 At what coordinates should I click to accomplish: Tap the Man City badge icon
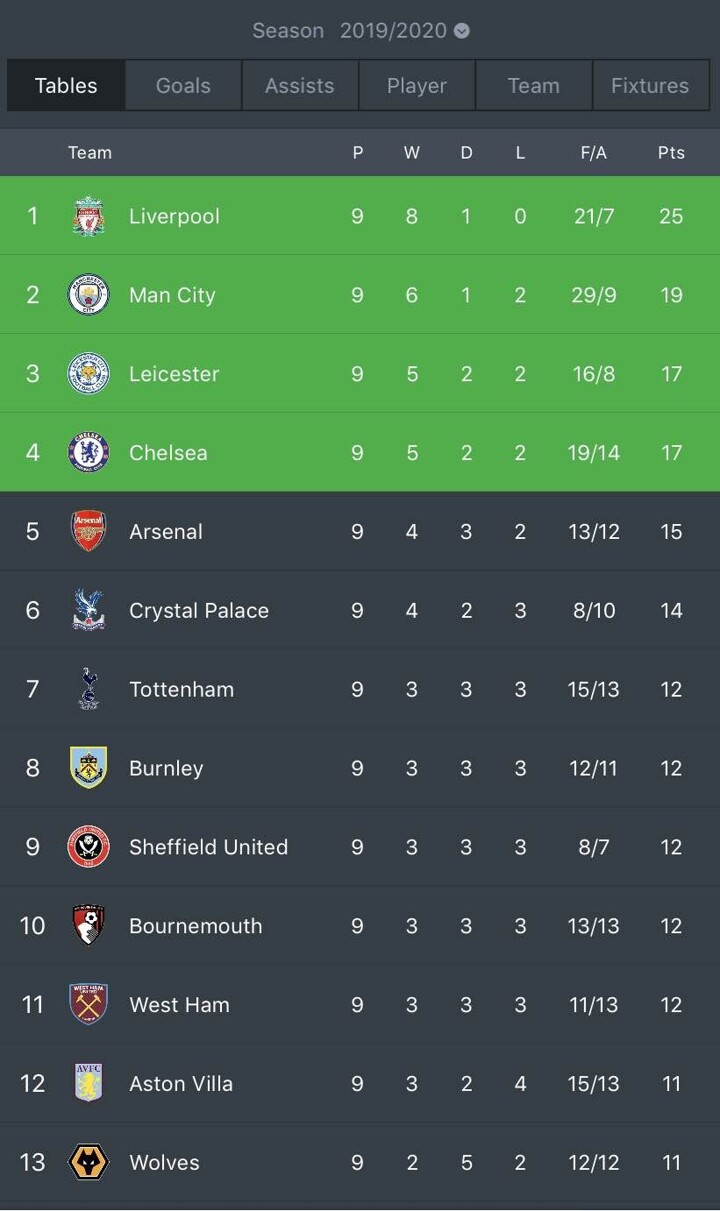coord(88,295)
